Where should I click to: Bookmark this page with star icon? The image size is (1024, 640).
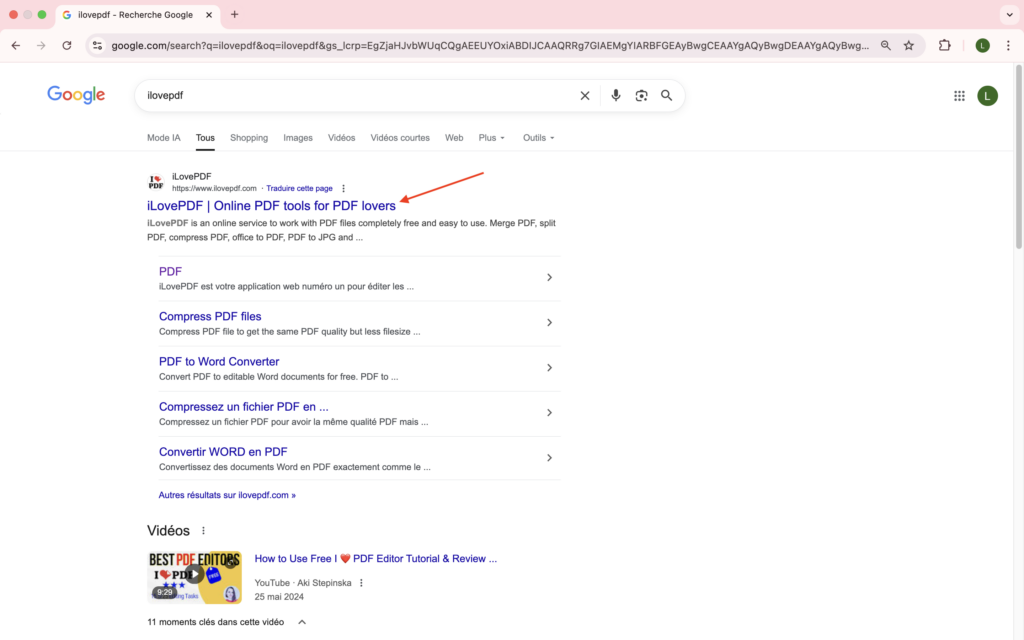(909, 45)
